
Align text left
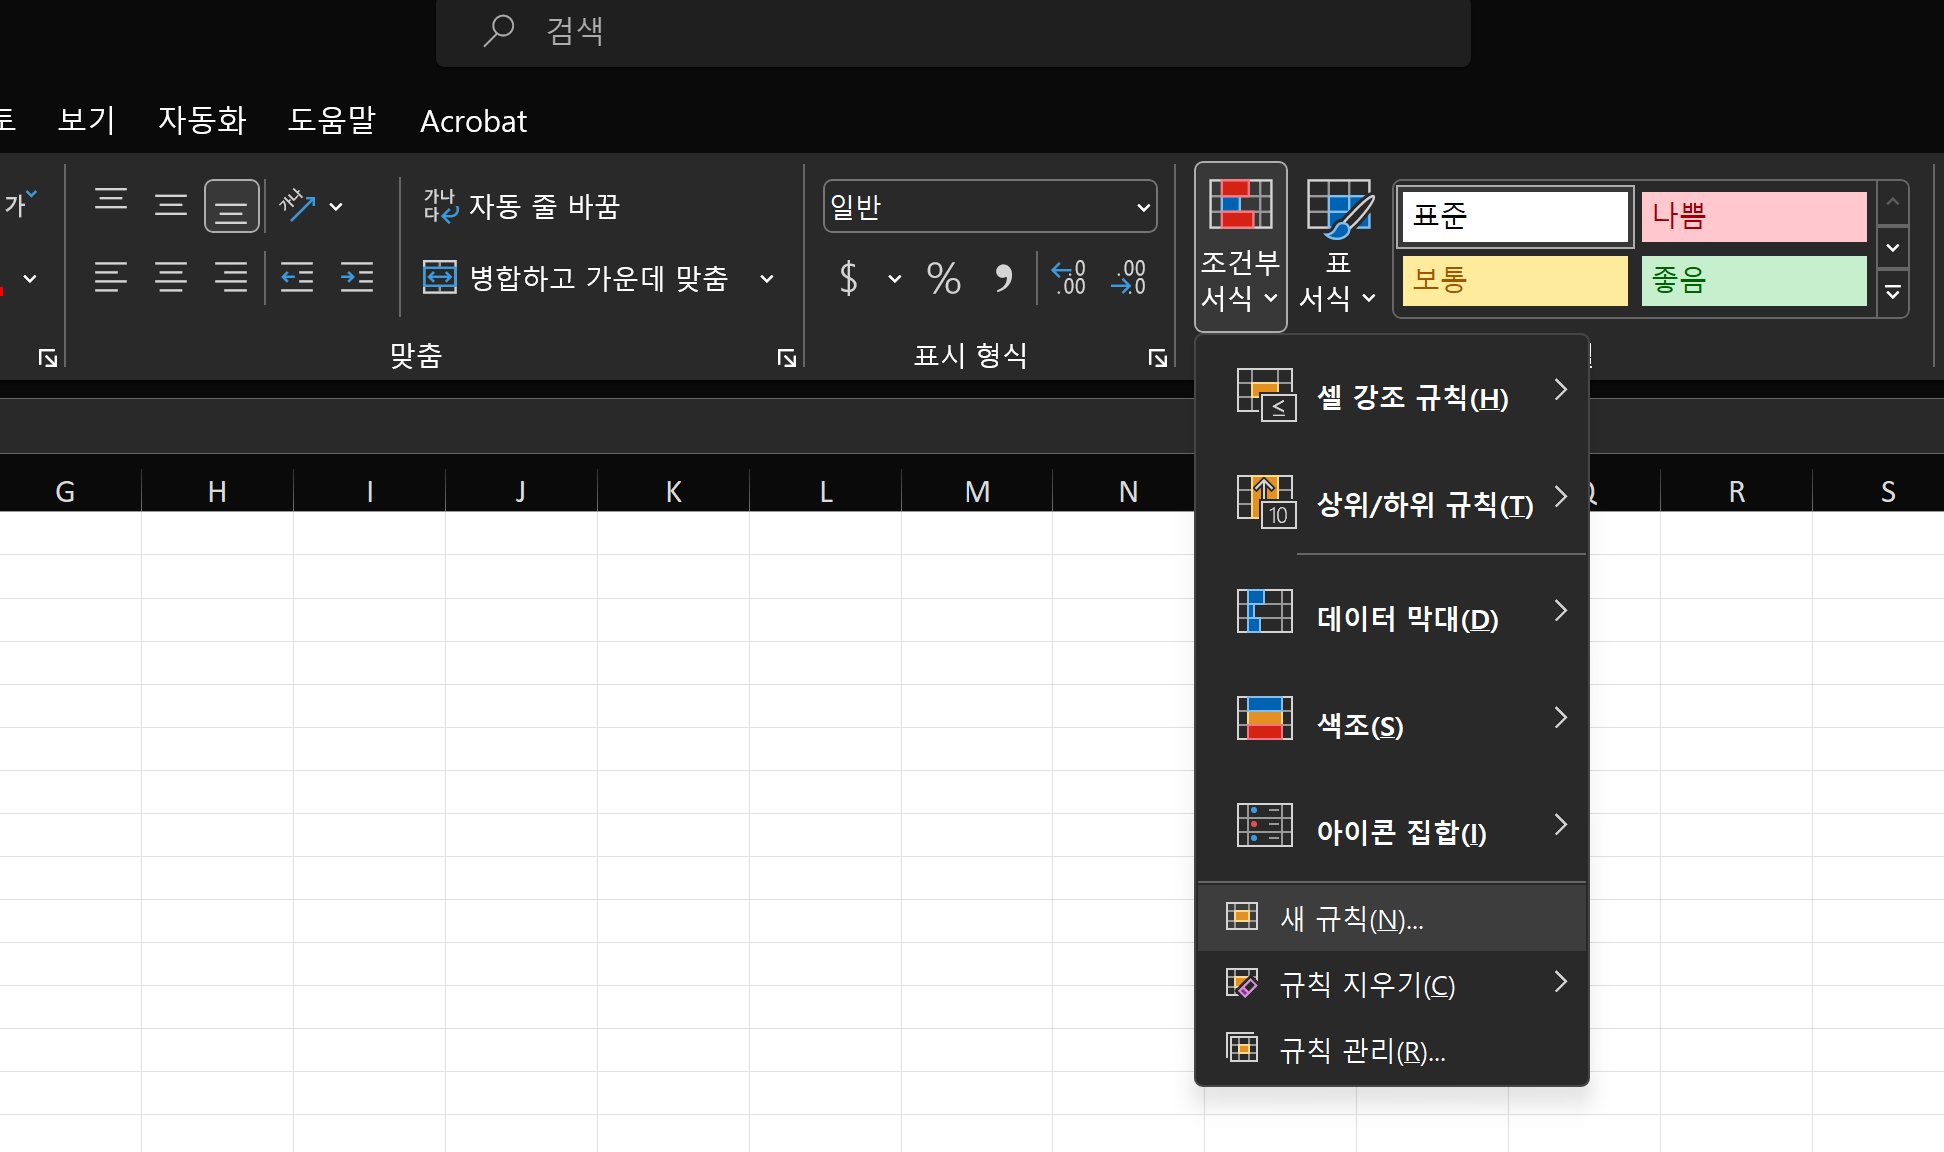(111, 277)
